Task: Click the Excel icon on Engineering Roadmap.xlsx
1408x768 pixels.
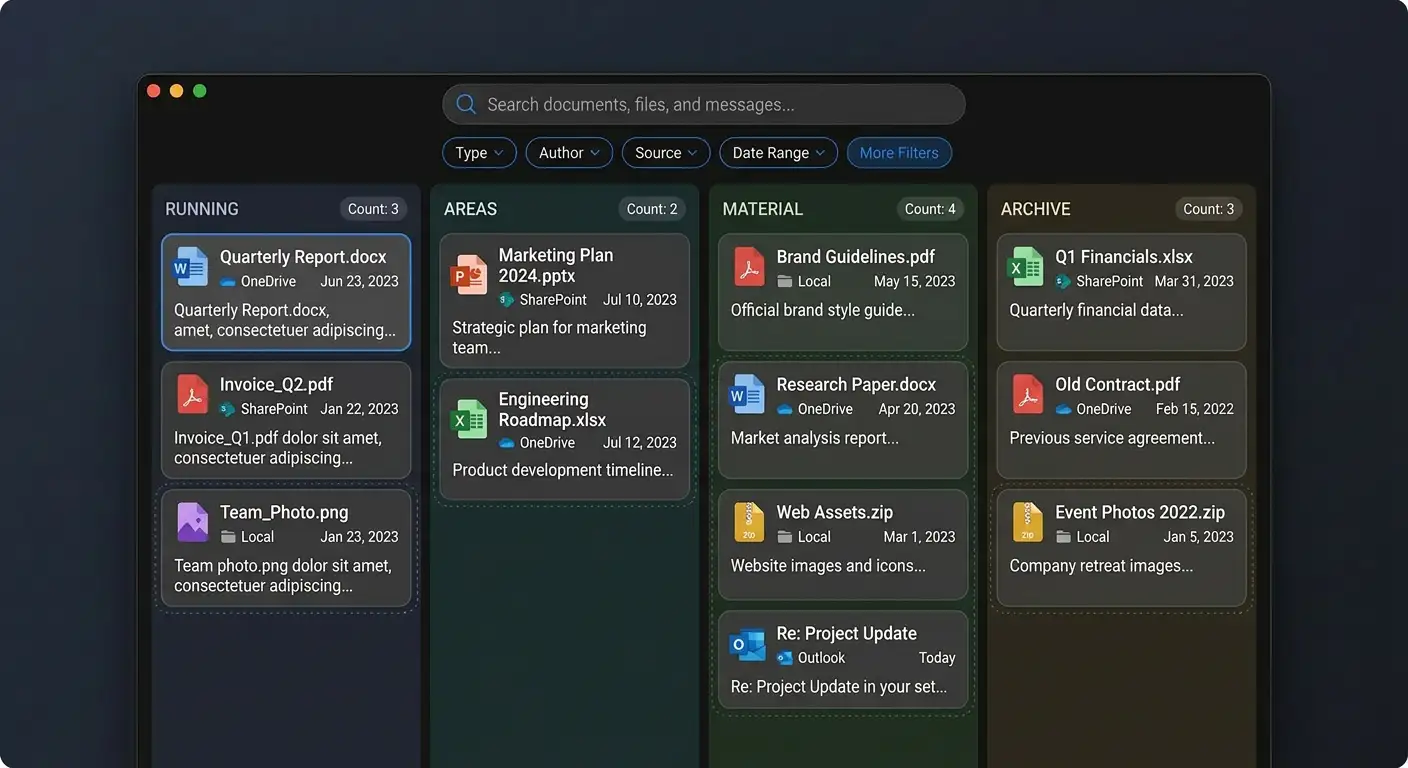Action: (468, 419)
